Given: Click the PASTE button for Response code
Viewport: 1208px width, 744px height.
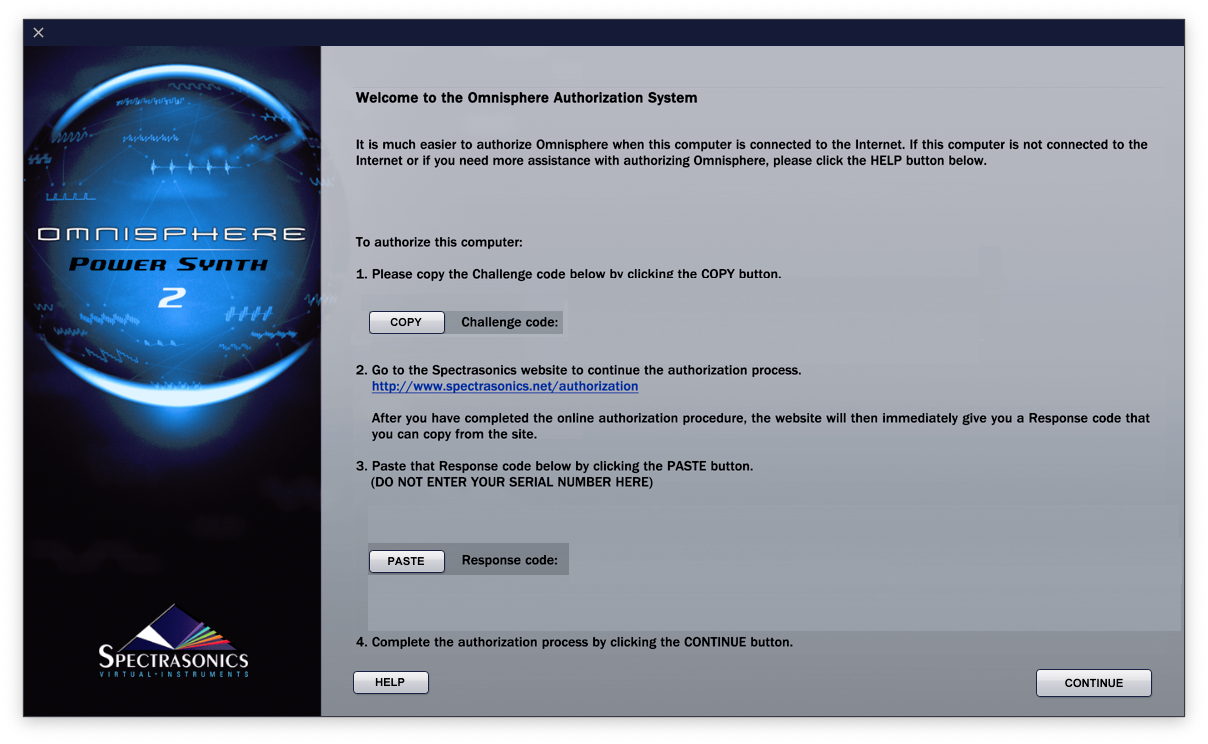Looking at the screenshot, I should click(x=406, y=561).
